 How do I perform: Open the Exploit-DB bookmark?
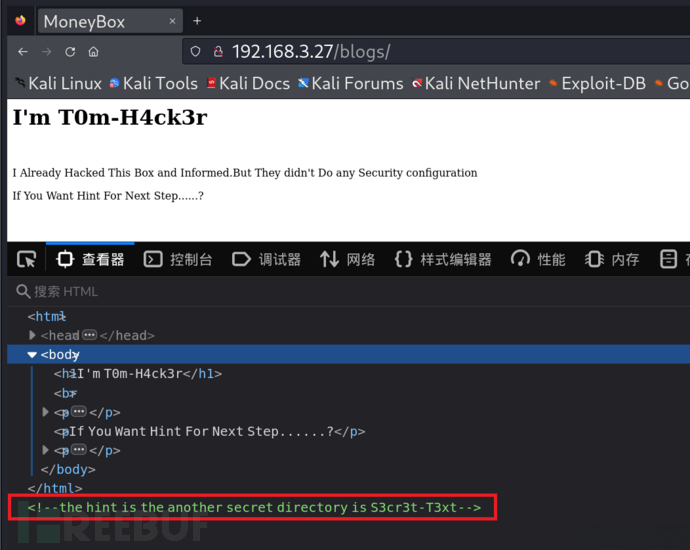[x=598, y=83]
